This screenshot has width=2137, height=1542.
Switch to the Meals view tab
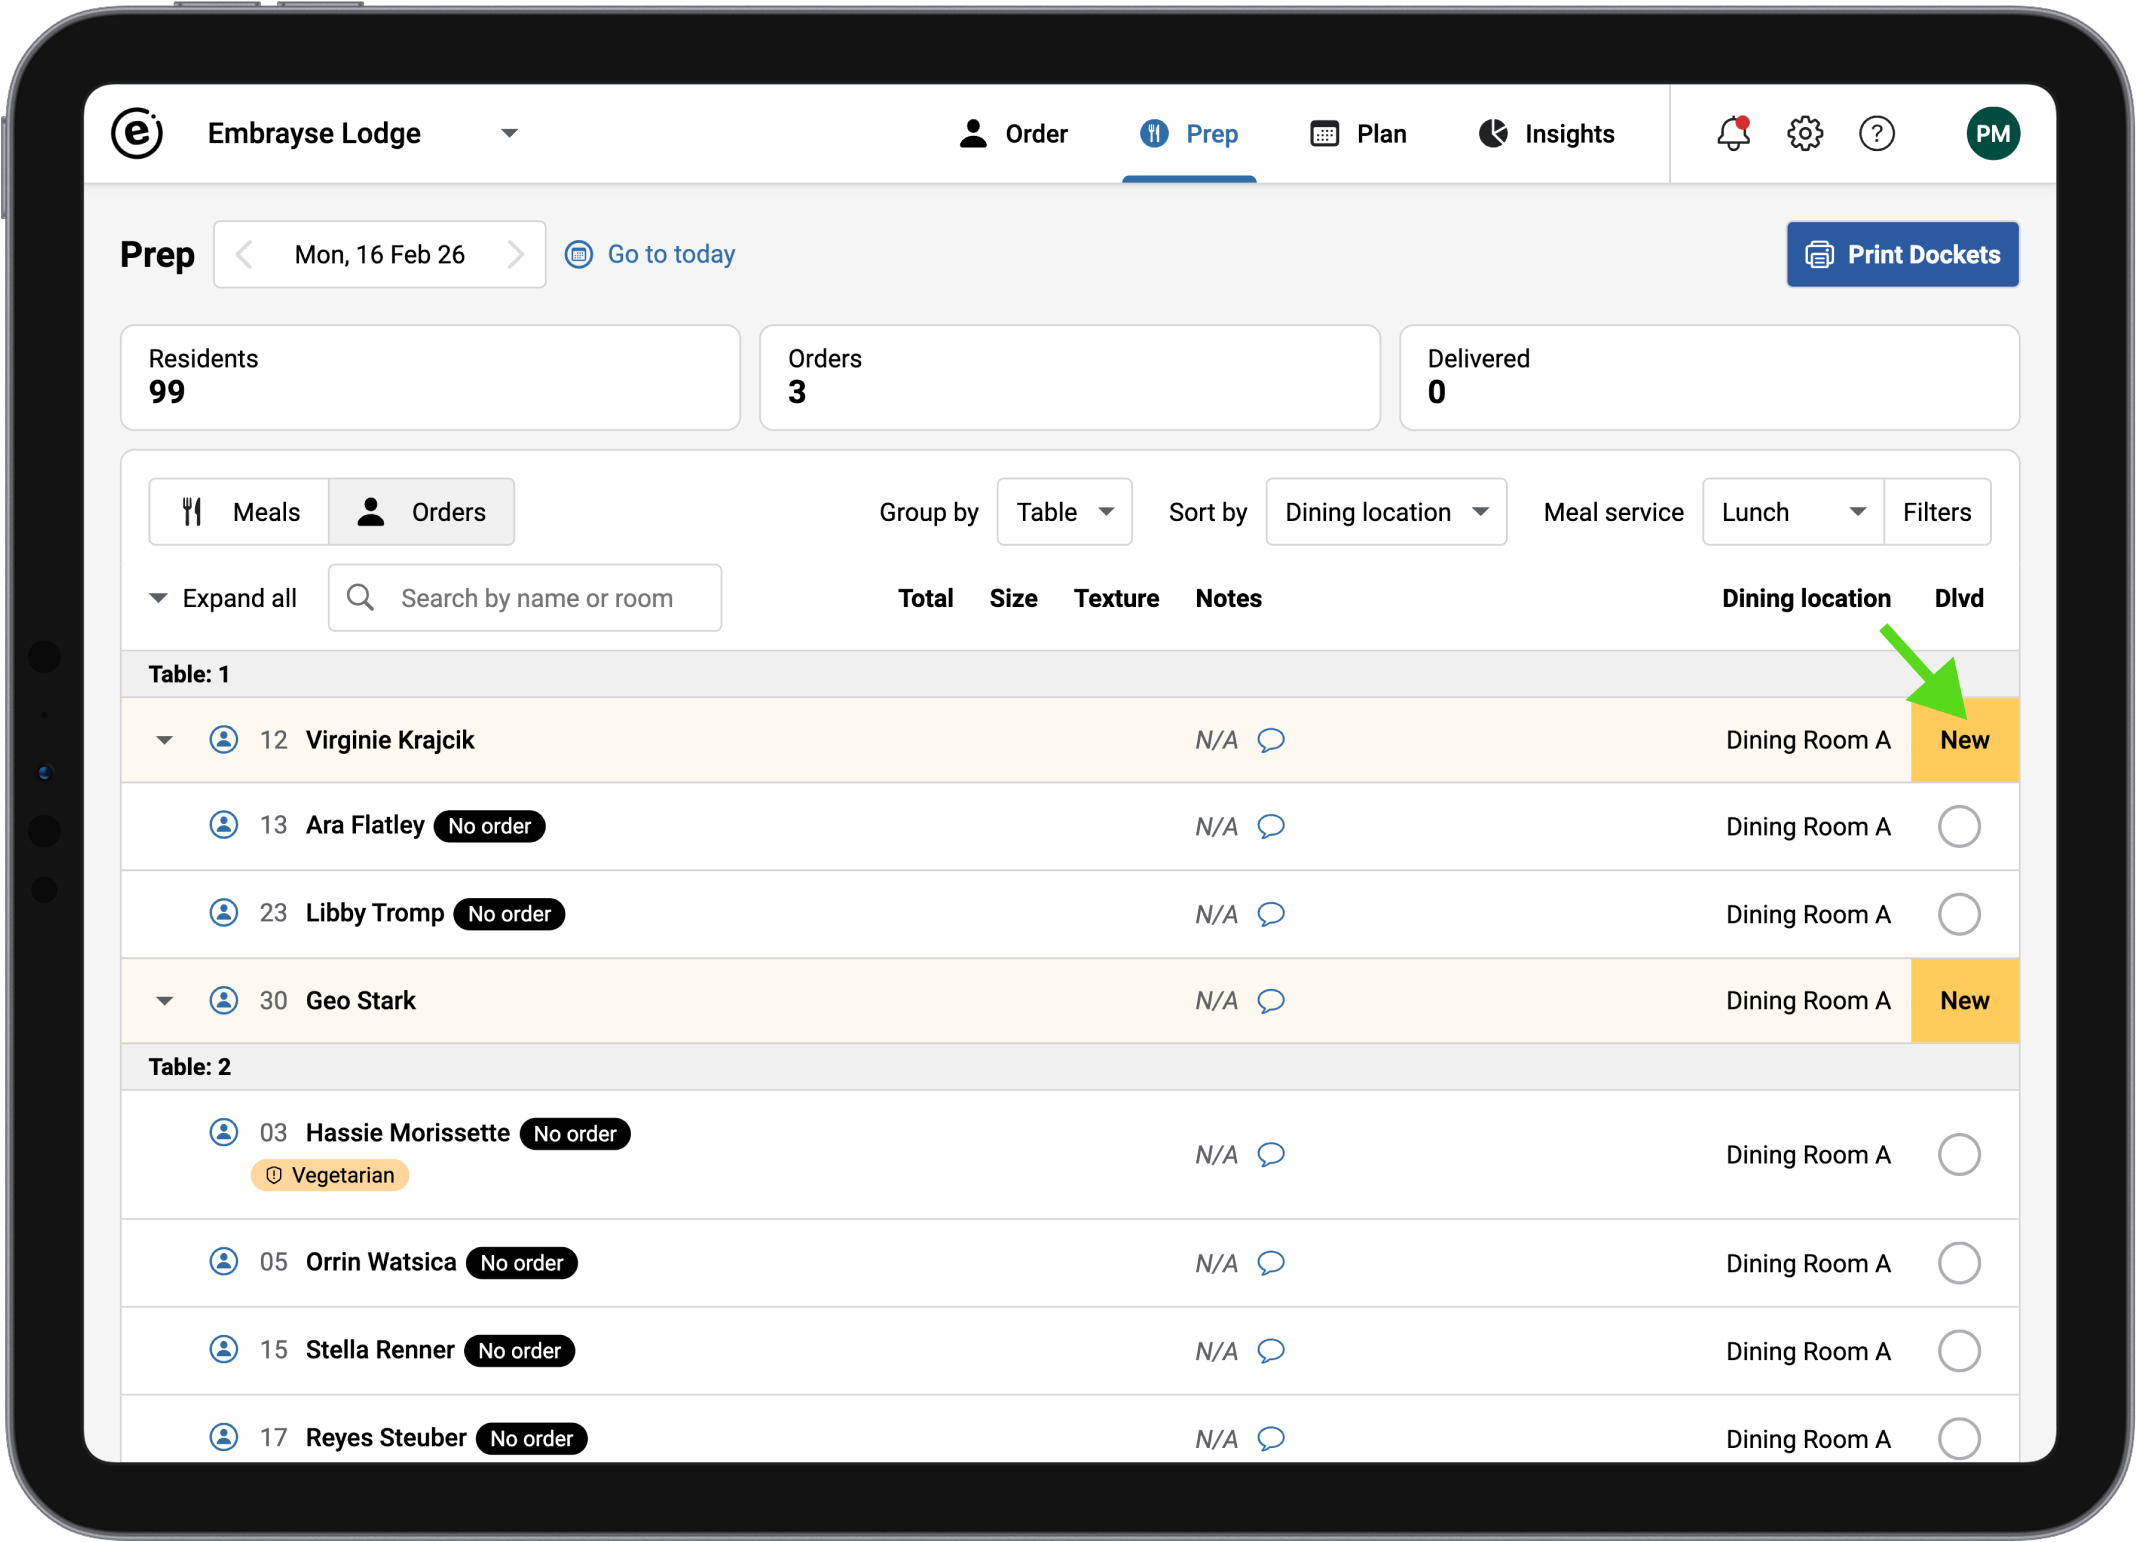(240, 512)
